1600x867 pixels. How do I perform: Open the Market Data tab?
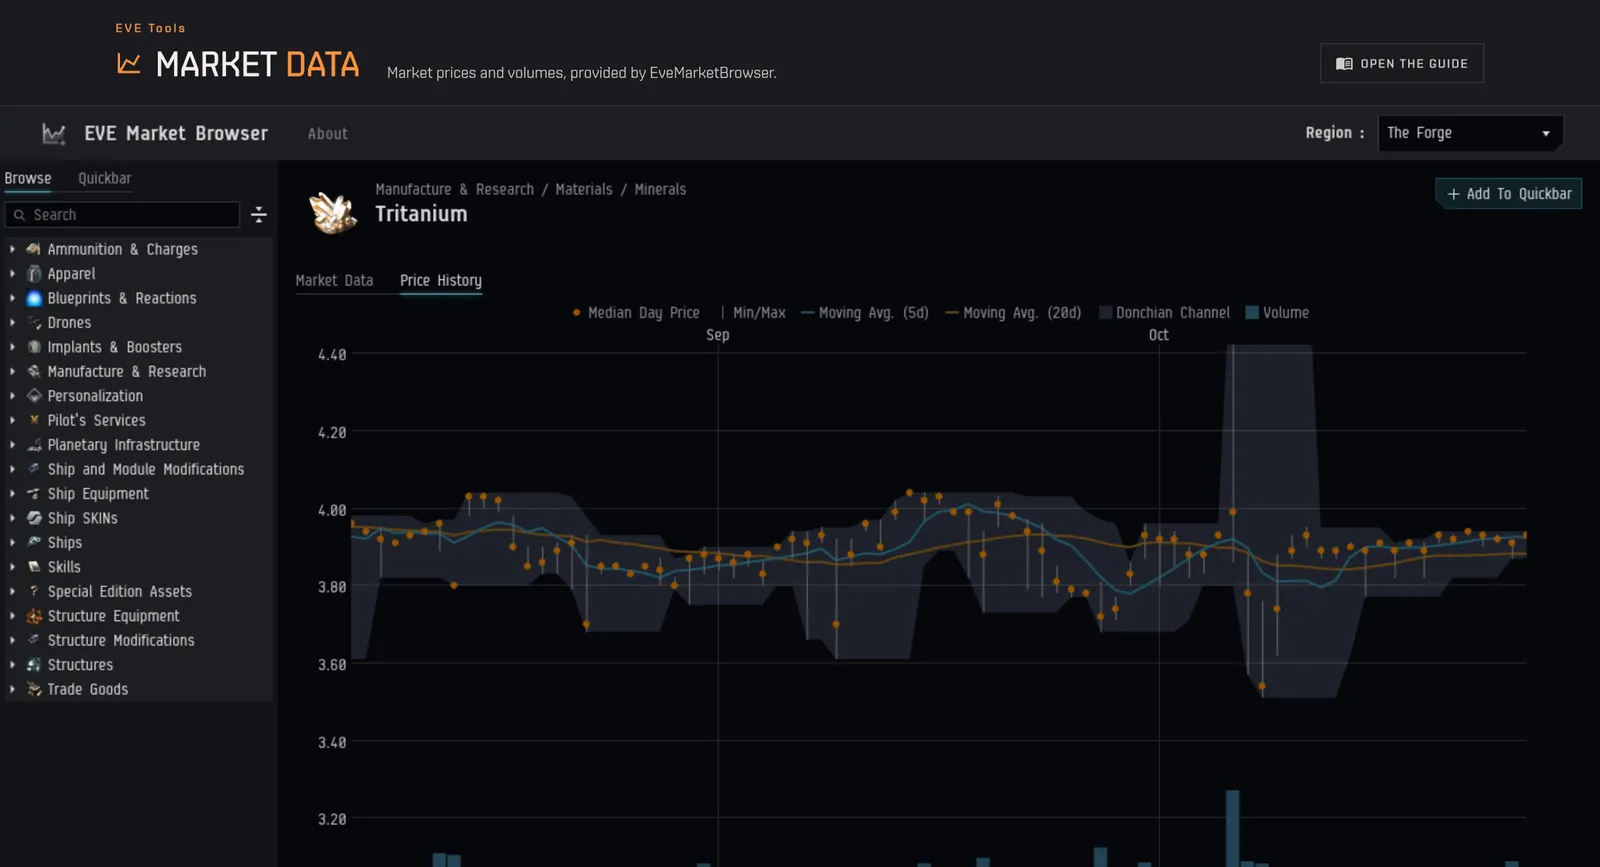pyautogui.click(x=334, y=281)
